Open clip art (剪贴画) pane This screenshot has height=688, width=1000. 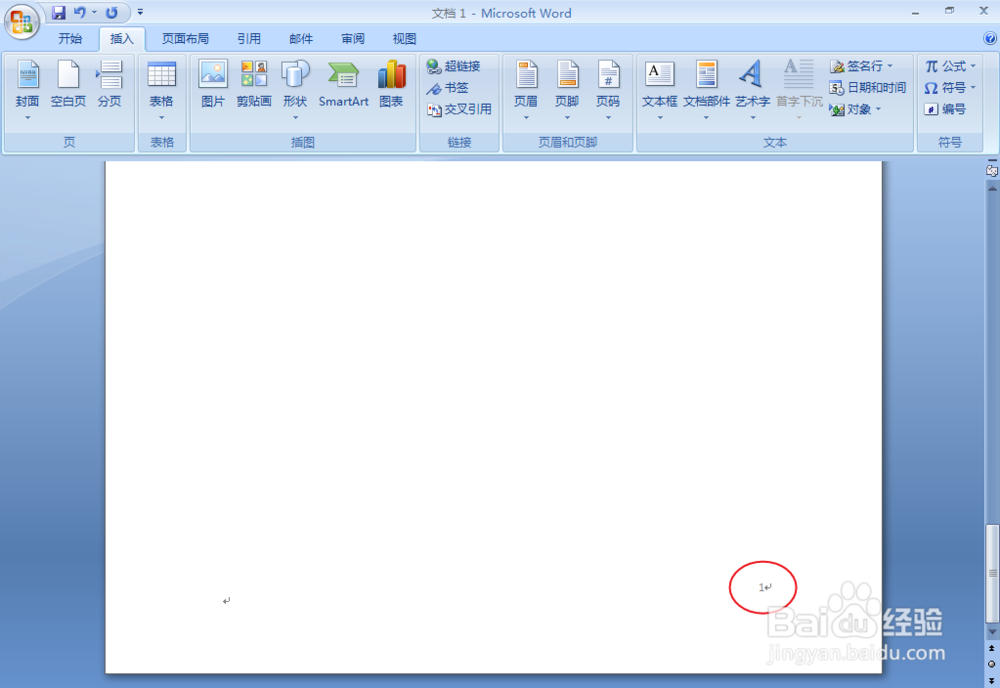[254, 84]
